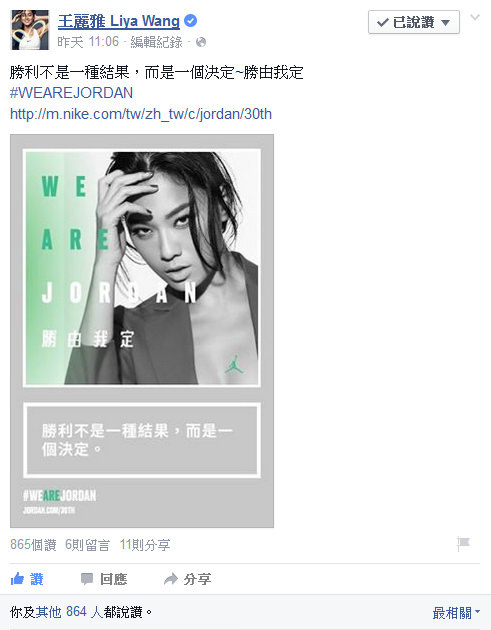Toggle the 已說讚 liked page button

414,22
